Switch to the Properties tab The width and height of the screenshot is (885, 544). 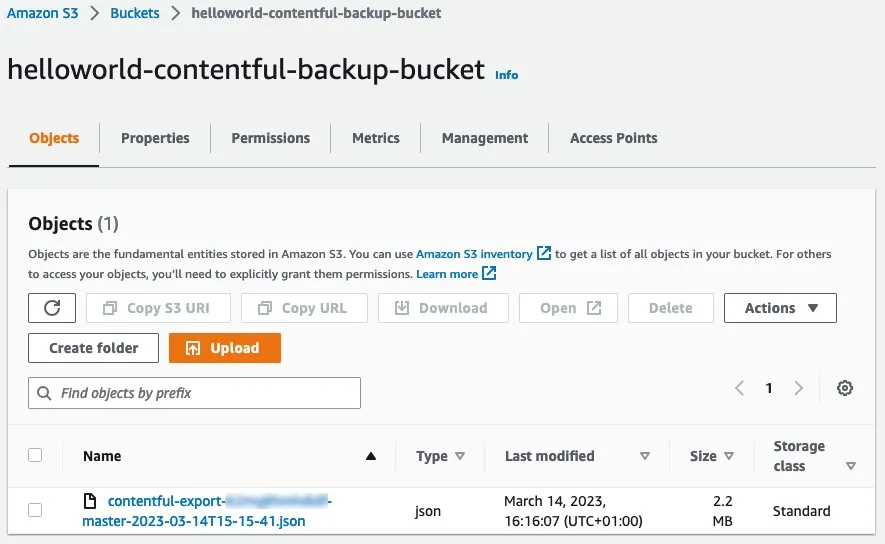click(155, 138)
